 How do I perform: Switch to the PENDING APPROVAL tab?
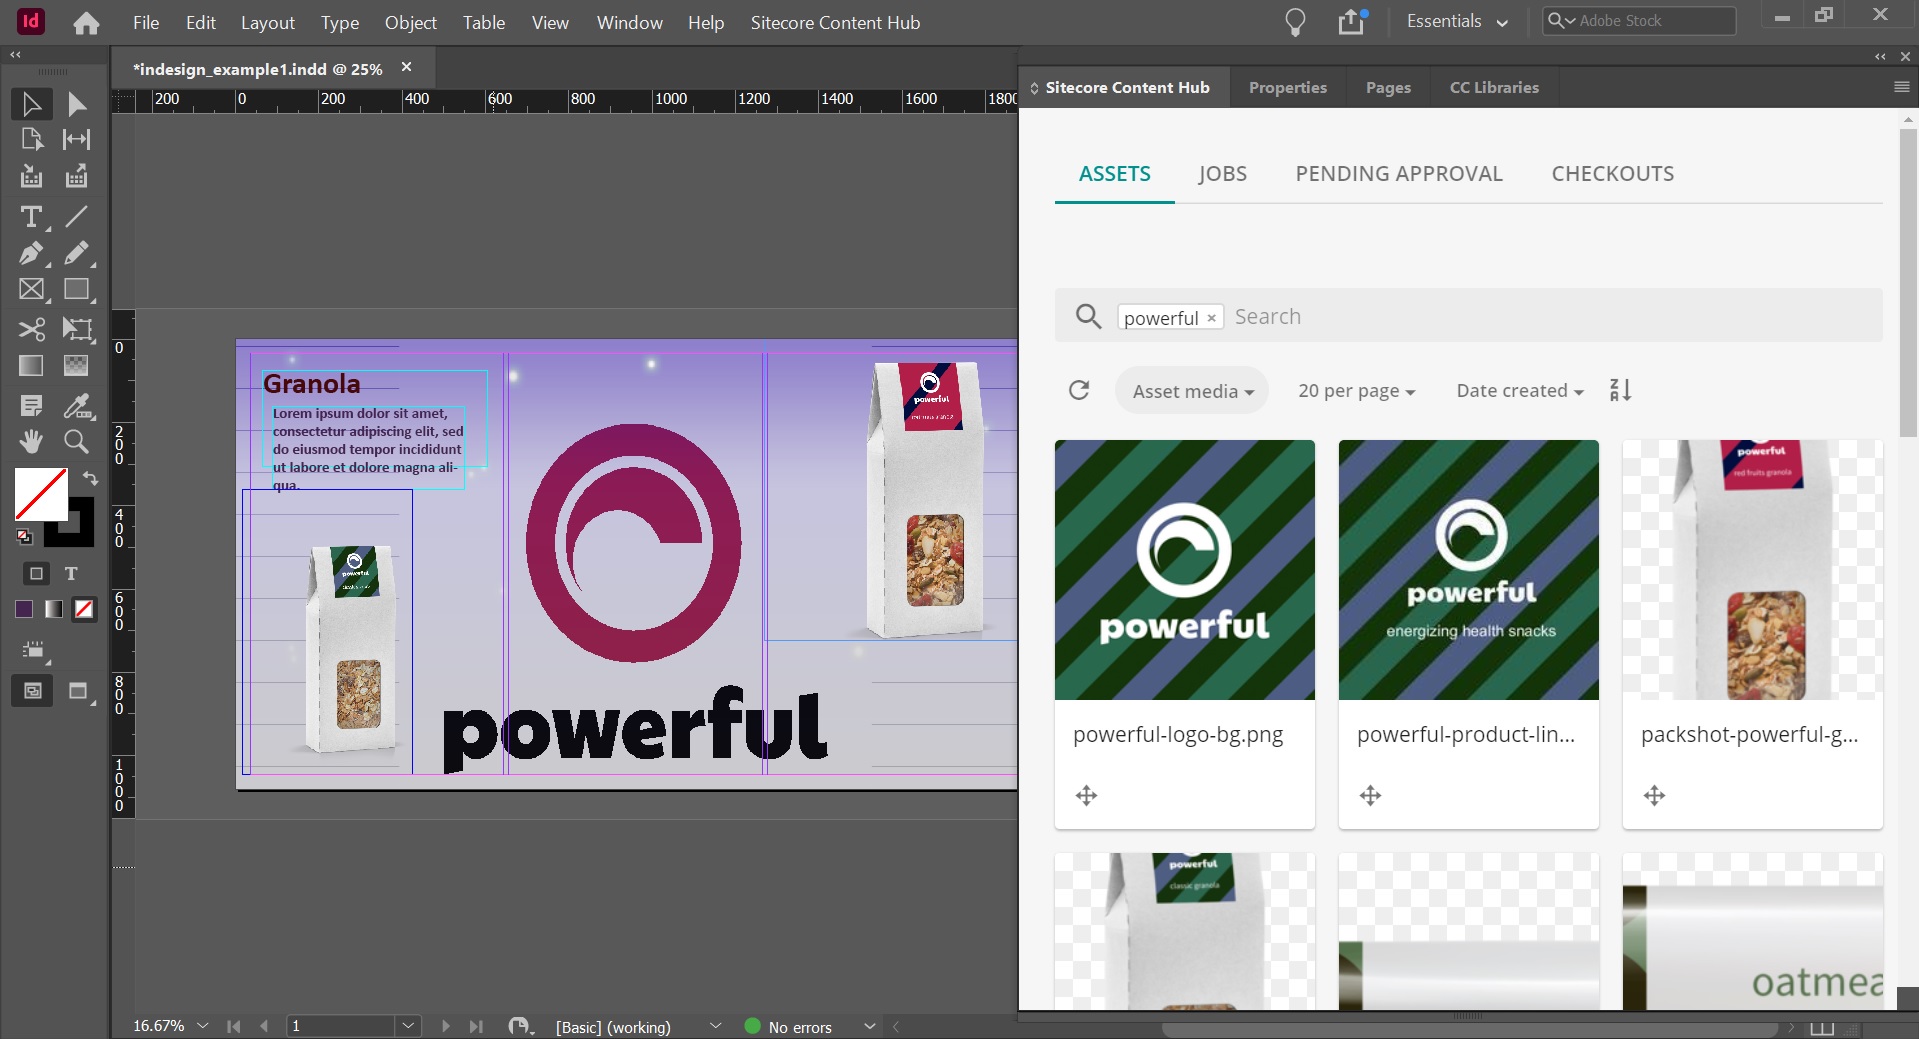[1399, 173]
